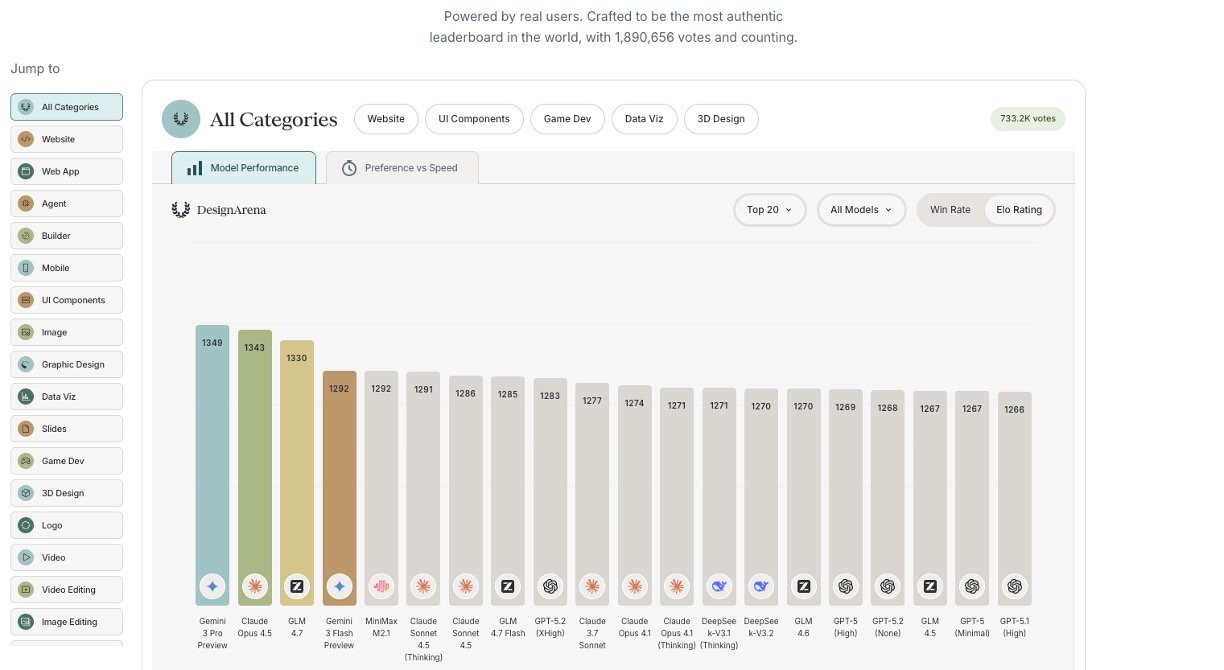The height and width of the screenshot is (670, 1224).
Task: Switch chart to Win Rate
Action: click(950, 210)
